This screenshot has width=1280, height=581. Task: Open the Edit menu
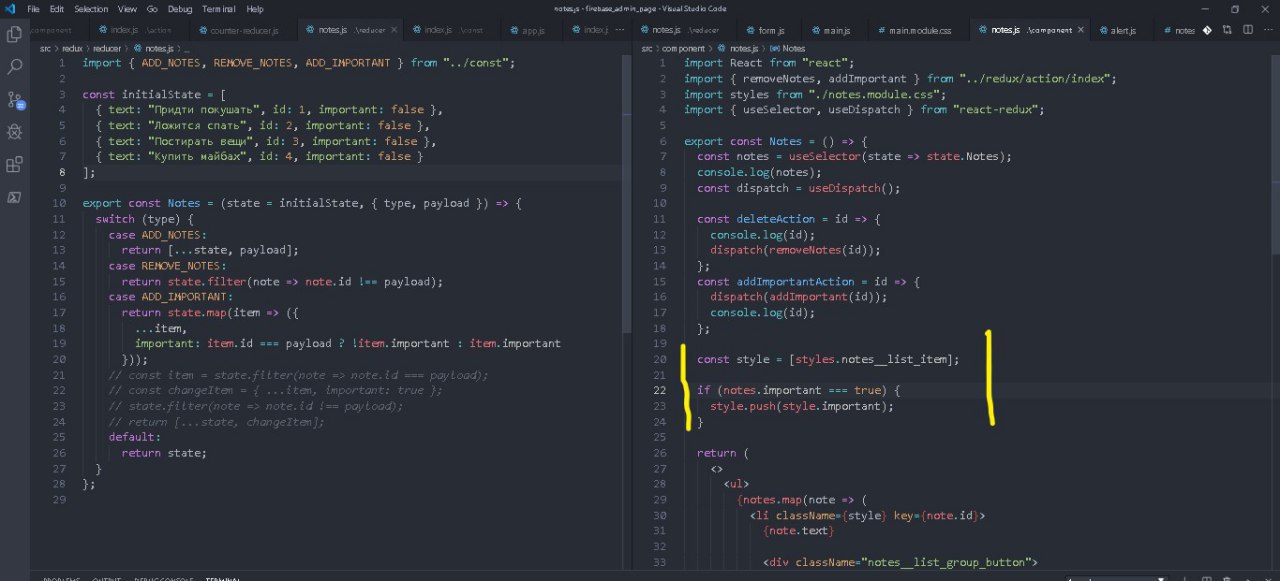coord(57,9)
